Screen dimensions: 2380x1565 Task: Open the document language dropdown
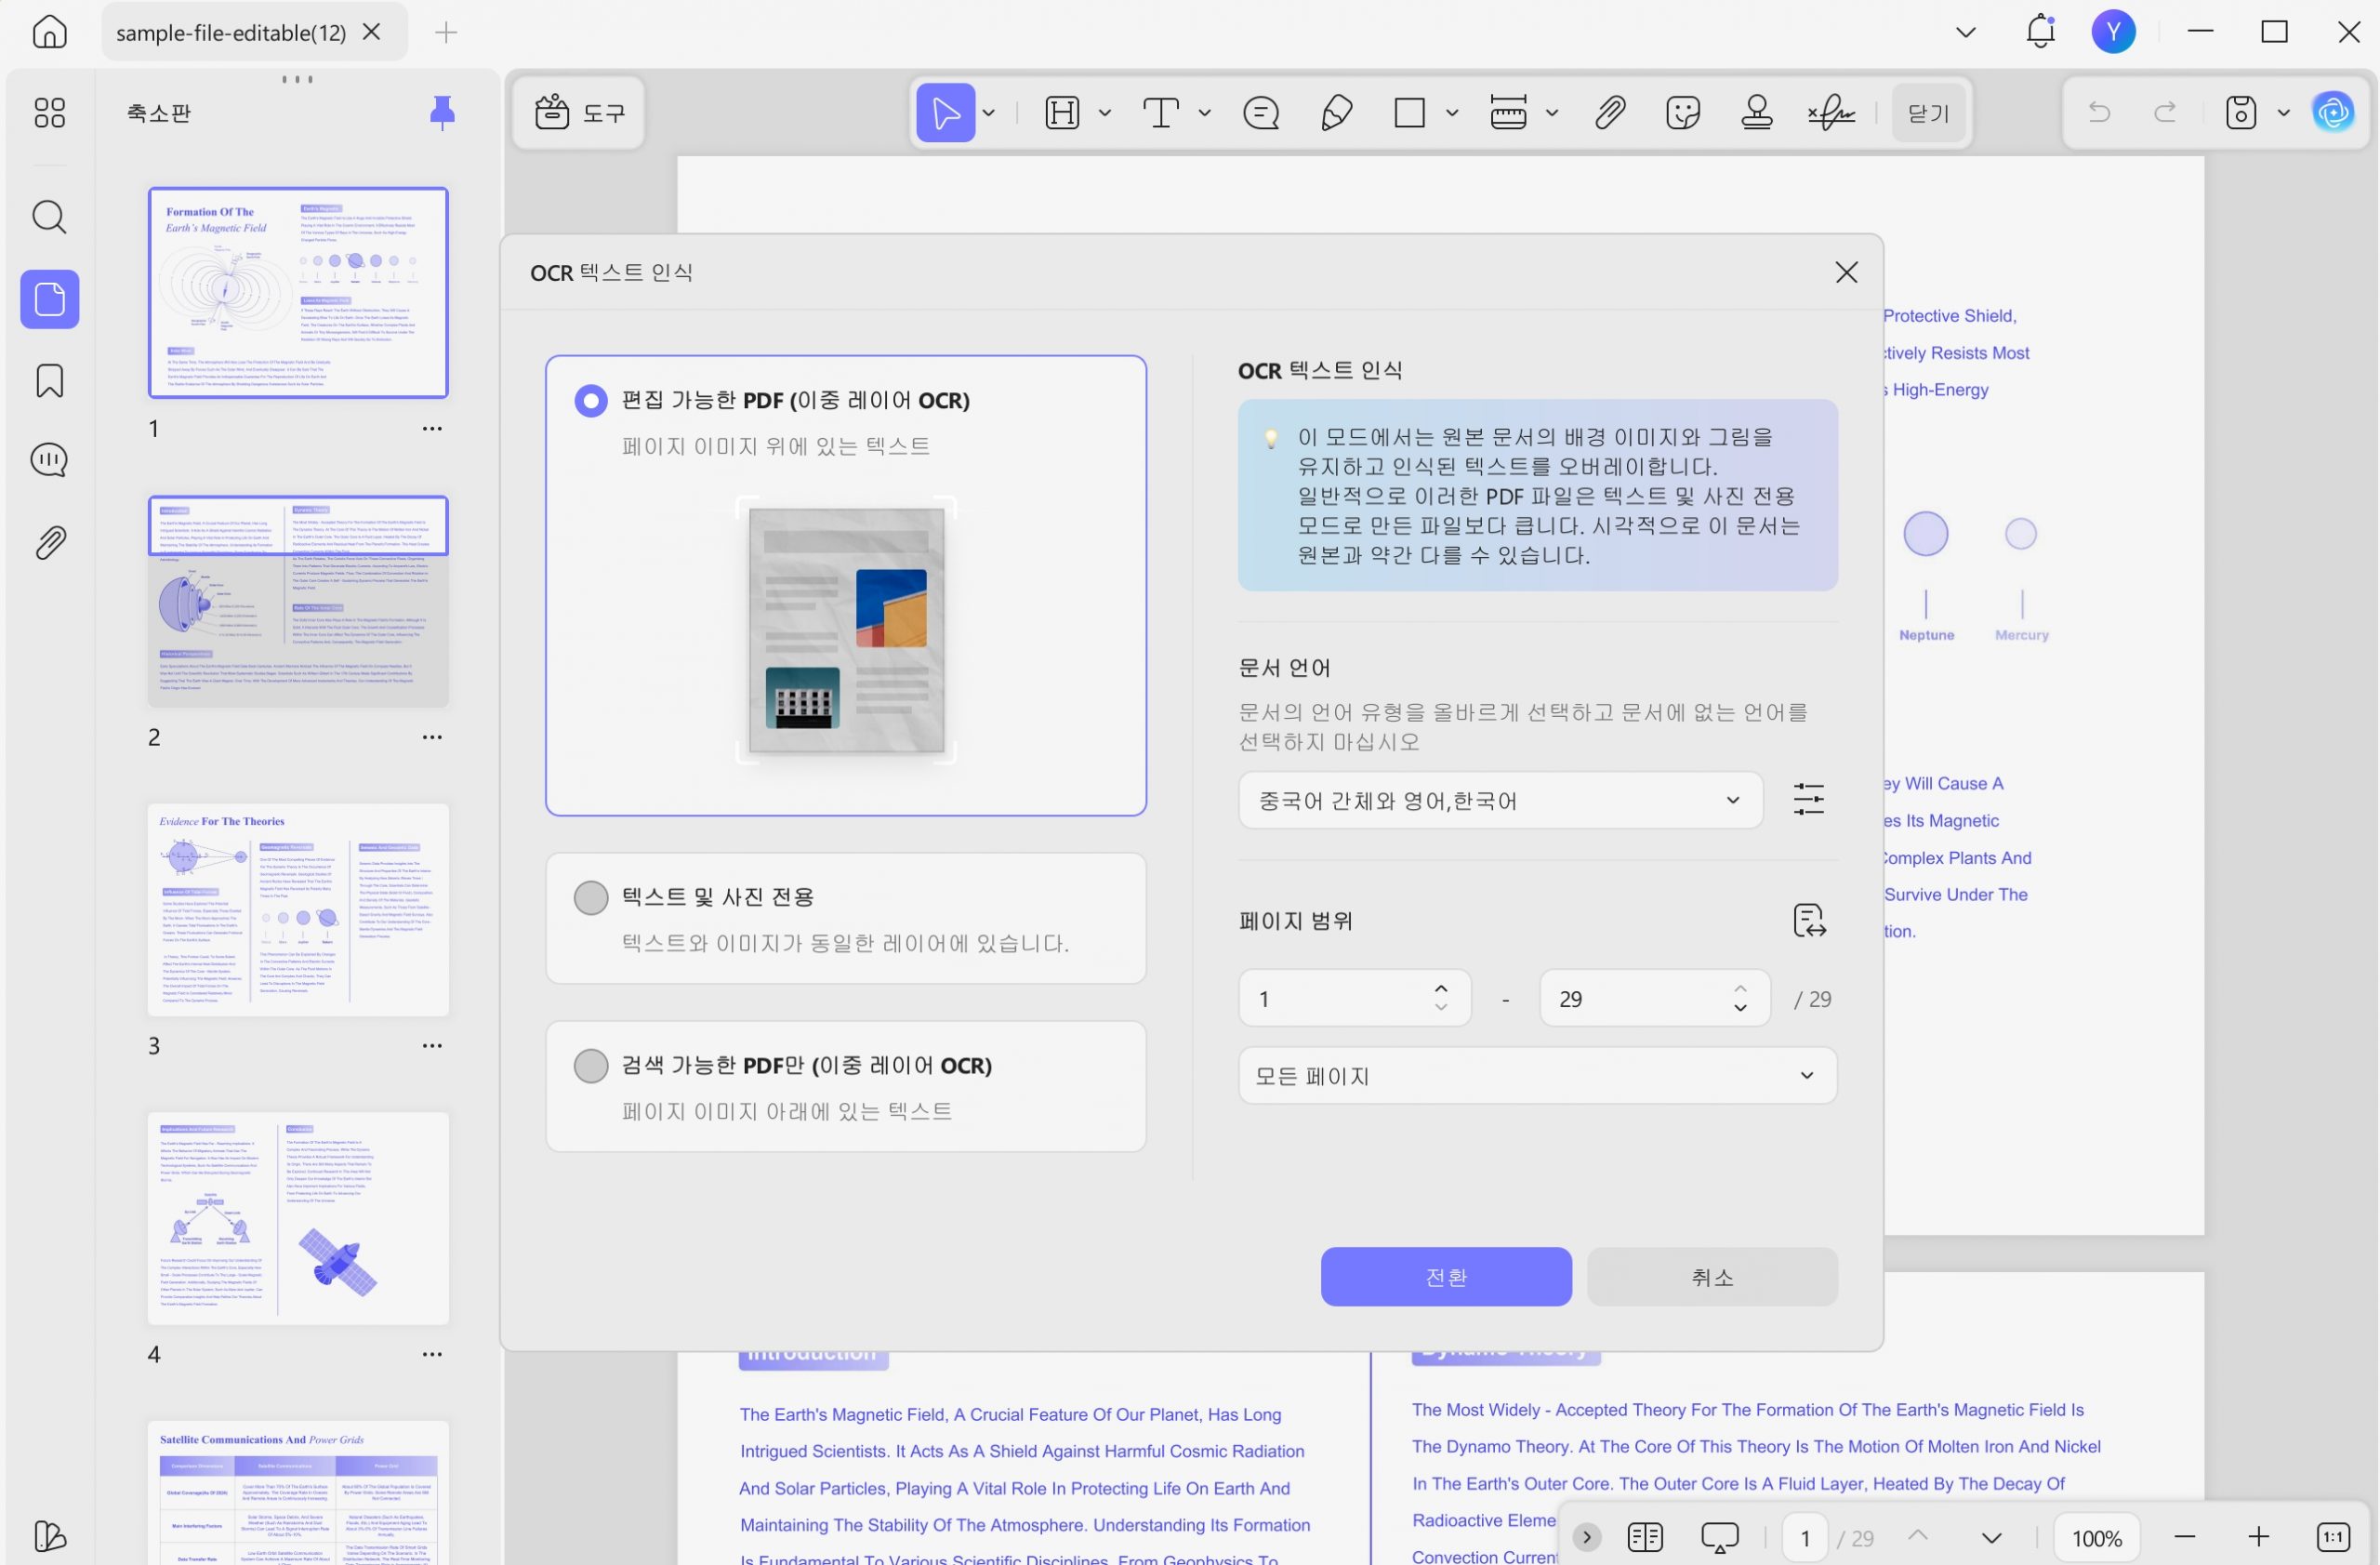pyautogui.click(x=1499, y=800)
